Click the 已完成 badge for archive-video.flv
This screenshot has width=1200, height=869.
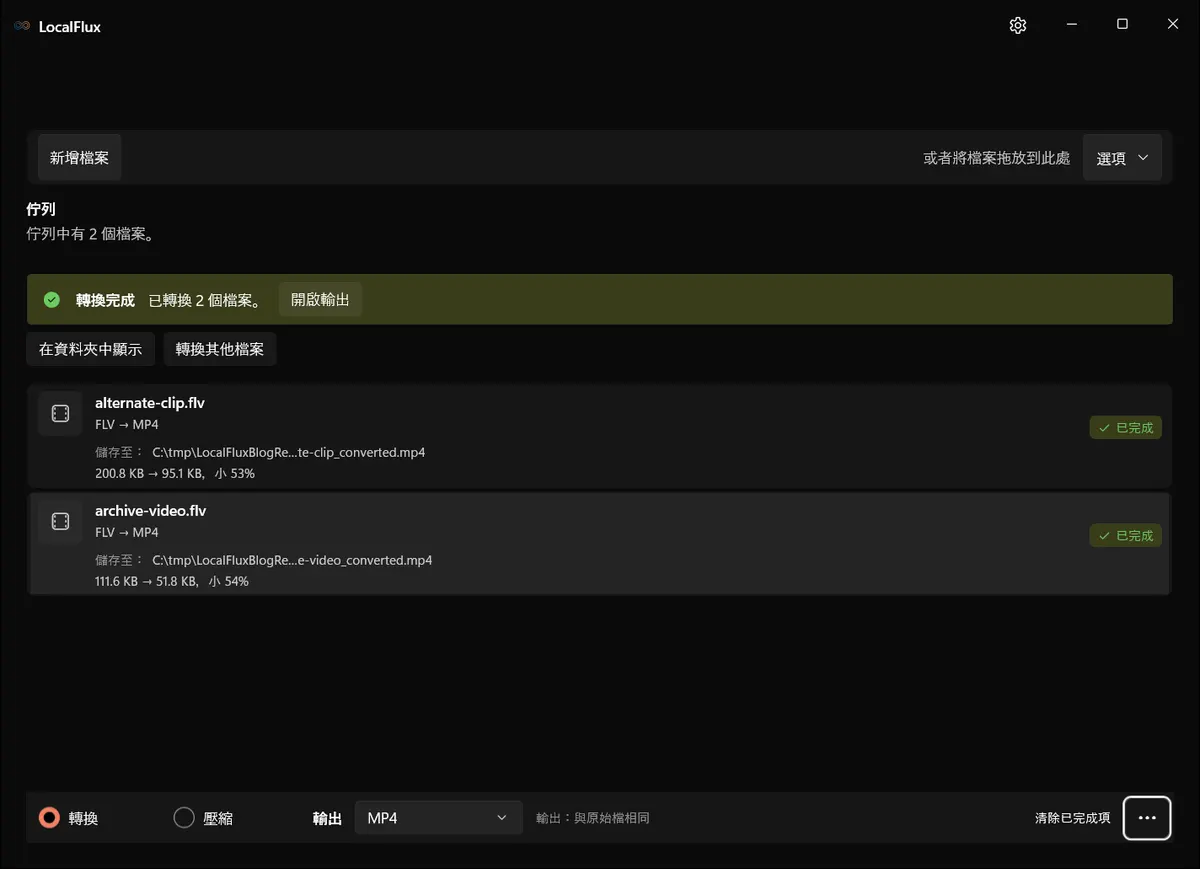[x=1126, y=536]
